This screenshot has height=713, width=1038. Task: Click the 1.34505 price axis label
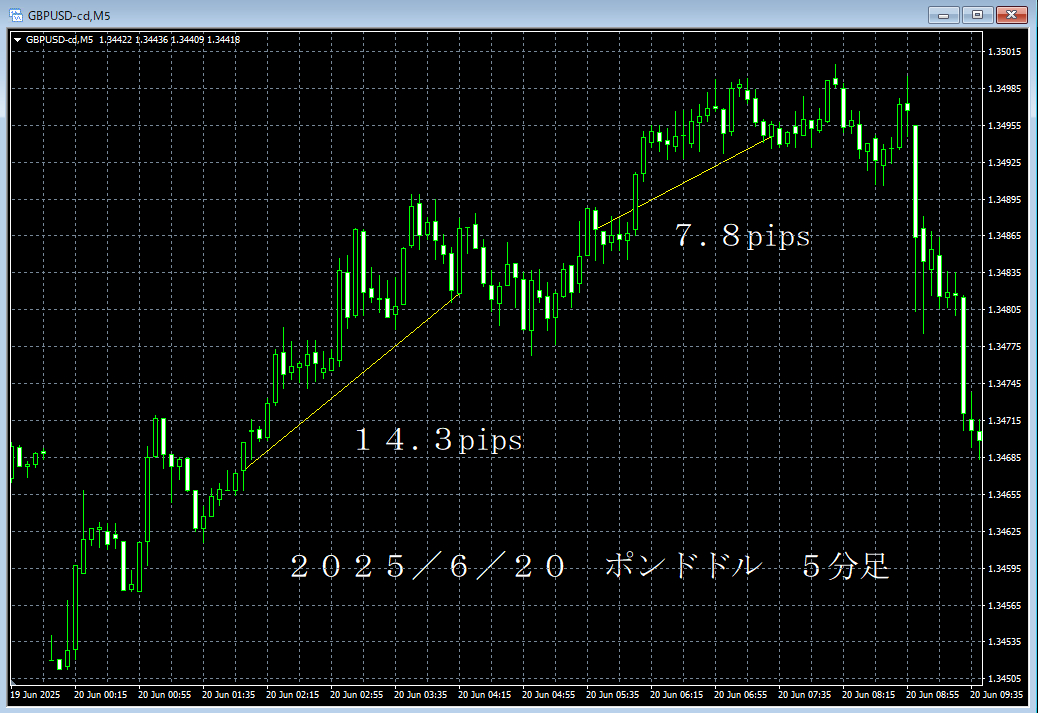click(x=1005, y=679)
